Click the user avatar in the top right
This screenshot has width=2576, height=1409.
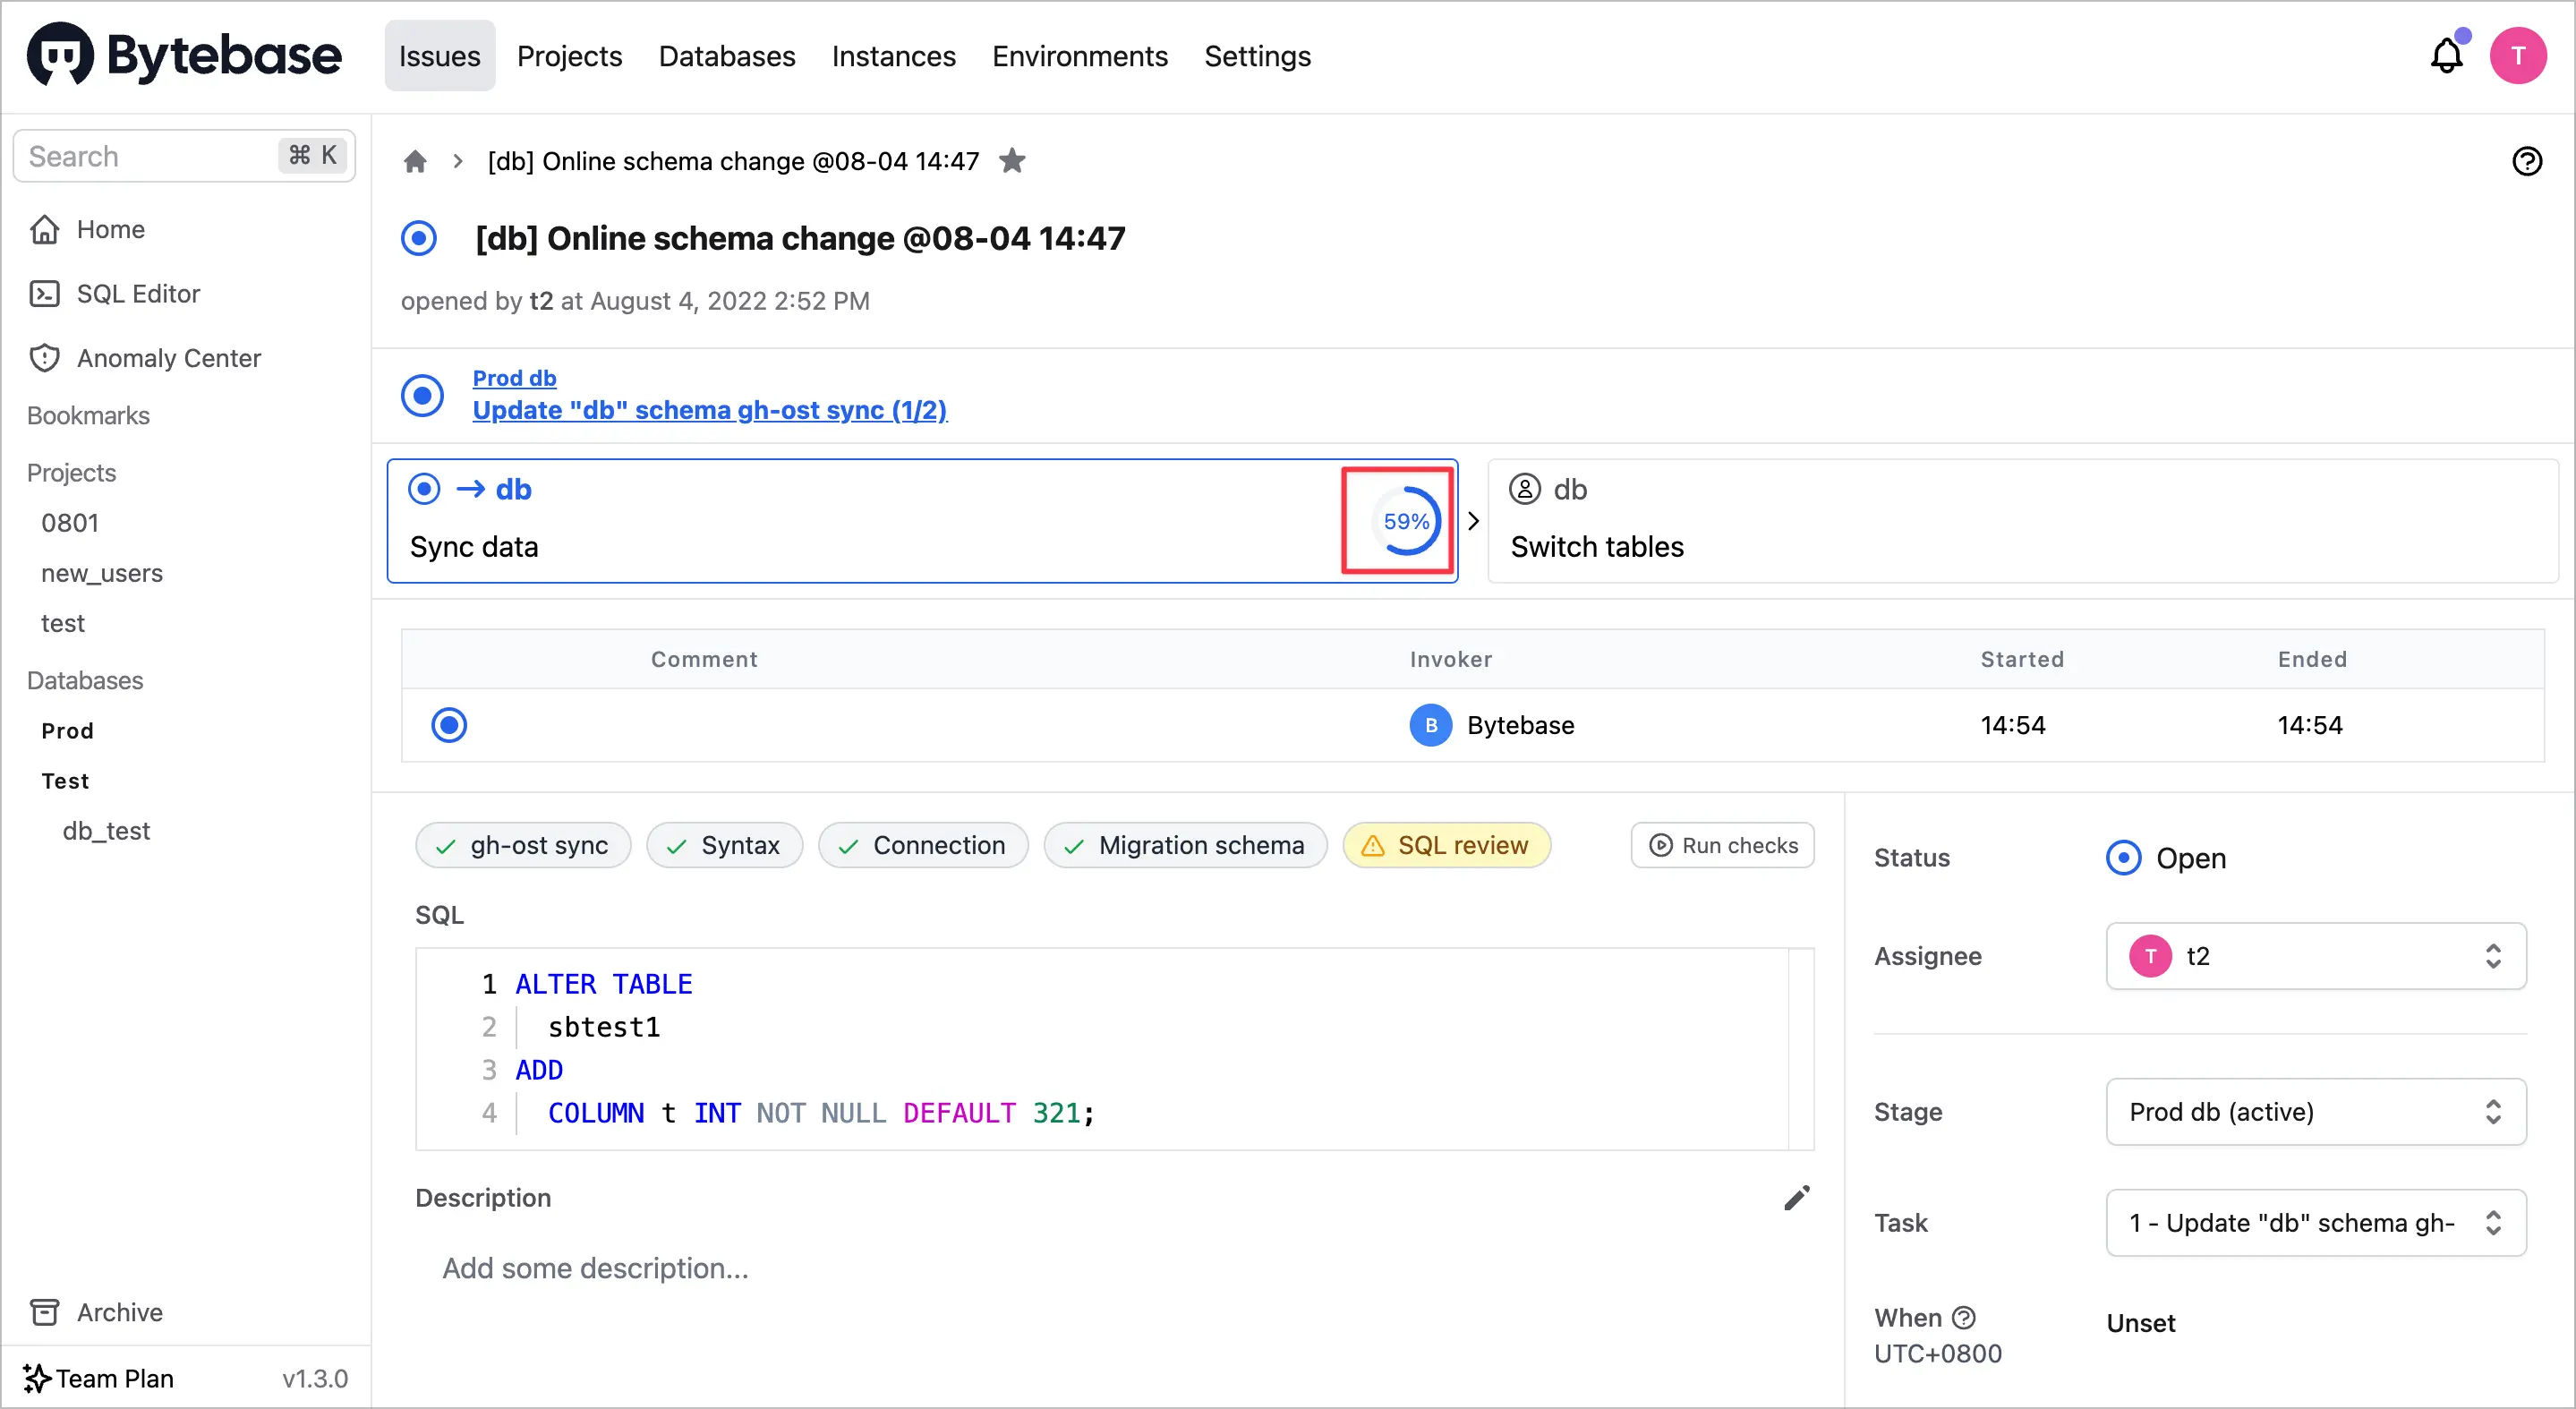pyautogui.click(x=2517, y=56)
